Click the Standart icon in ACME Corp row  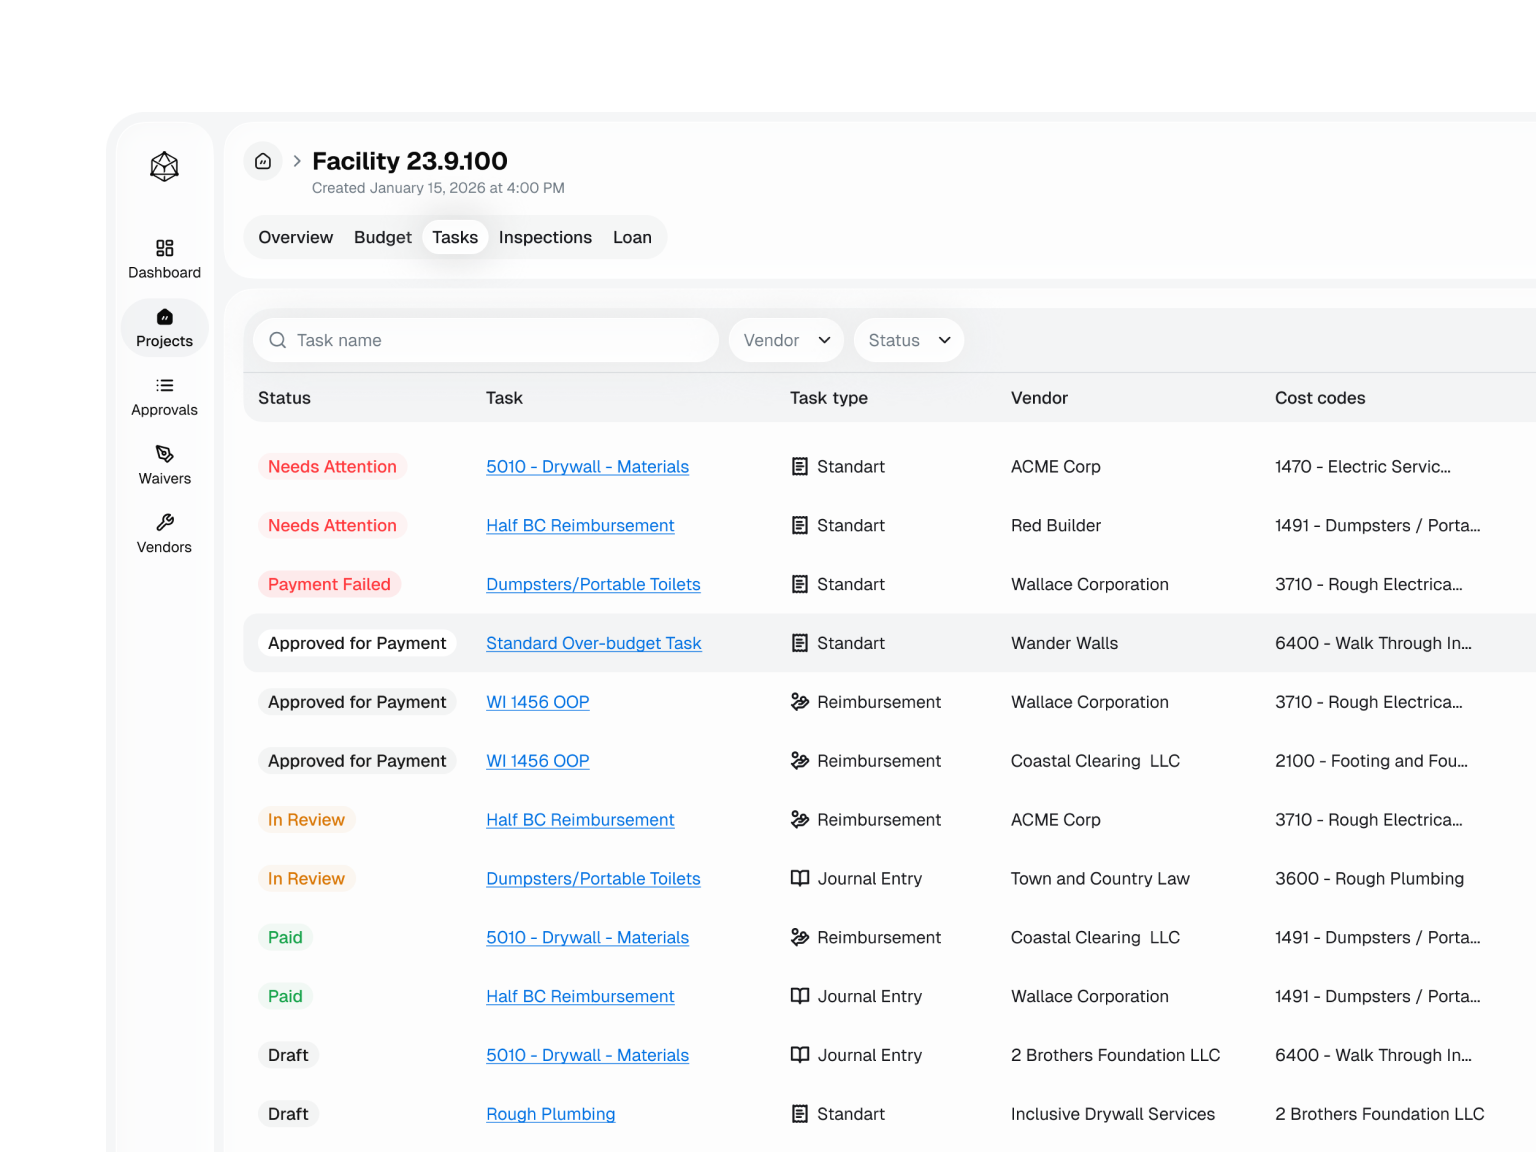(800, 467)
